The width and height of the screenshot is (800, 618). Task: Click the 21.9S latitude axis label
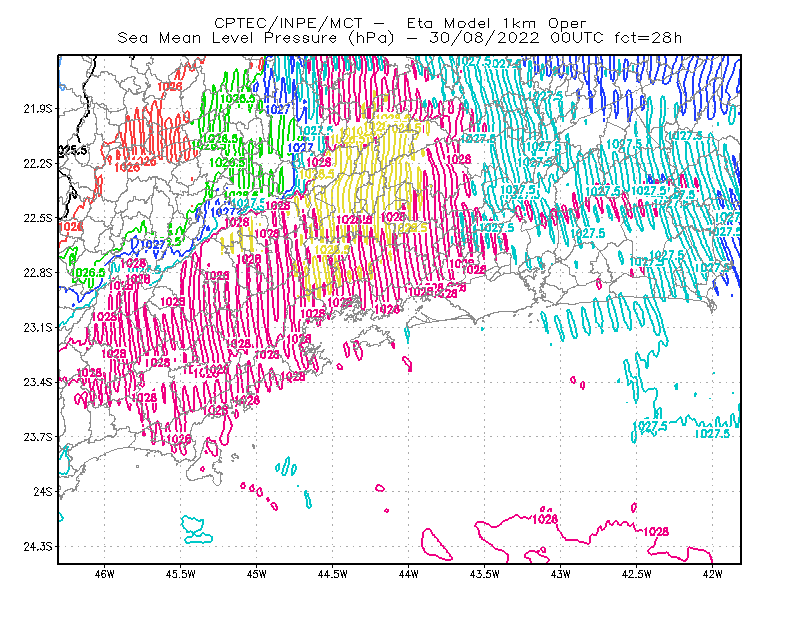38,109
